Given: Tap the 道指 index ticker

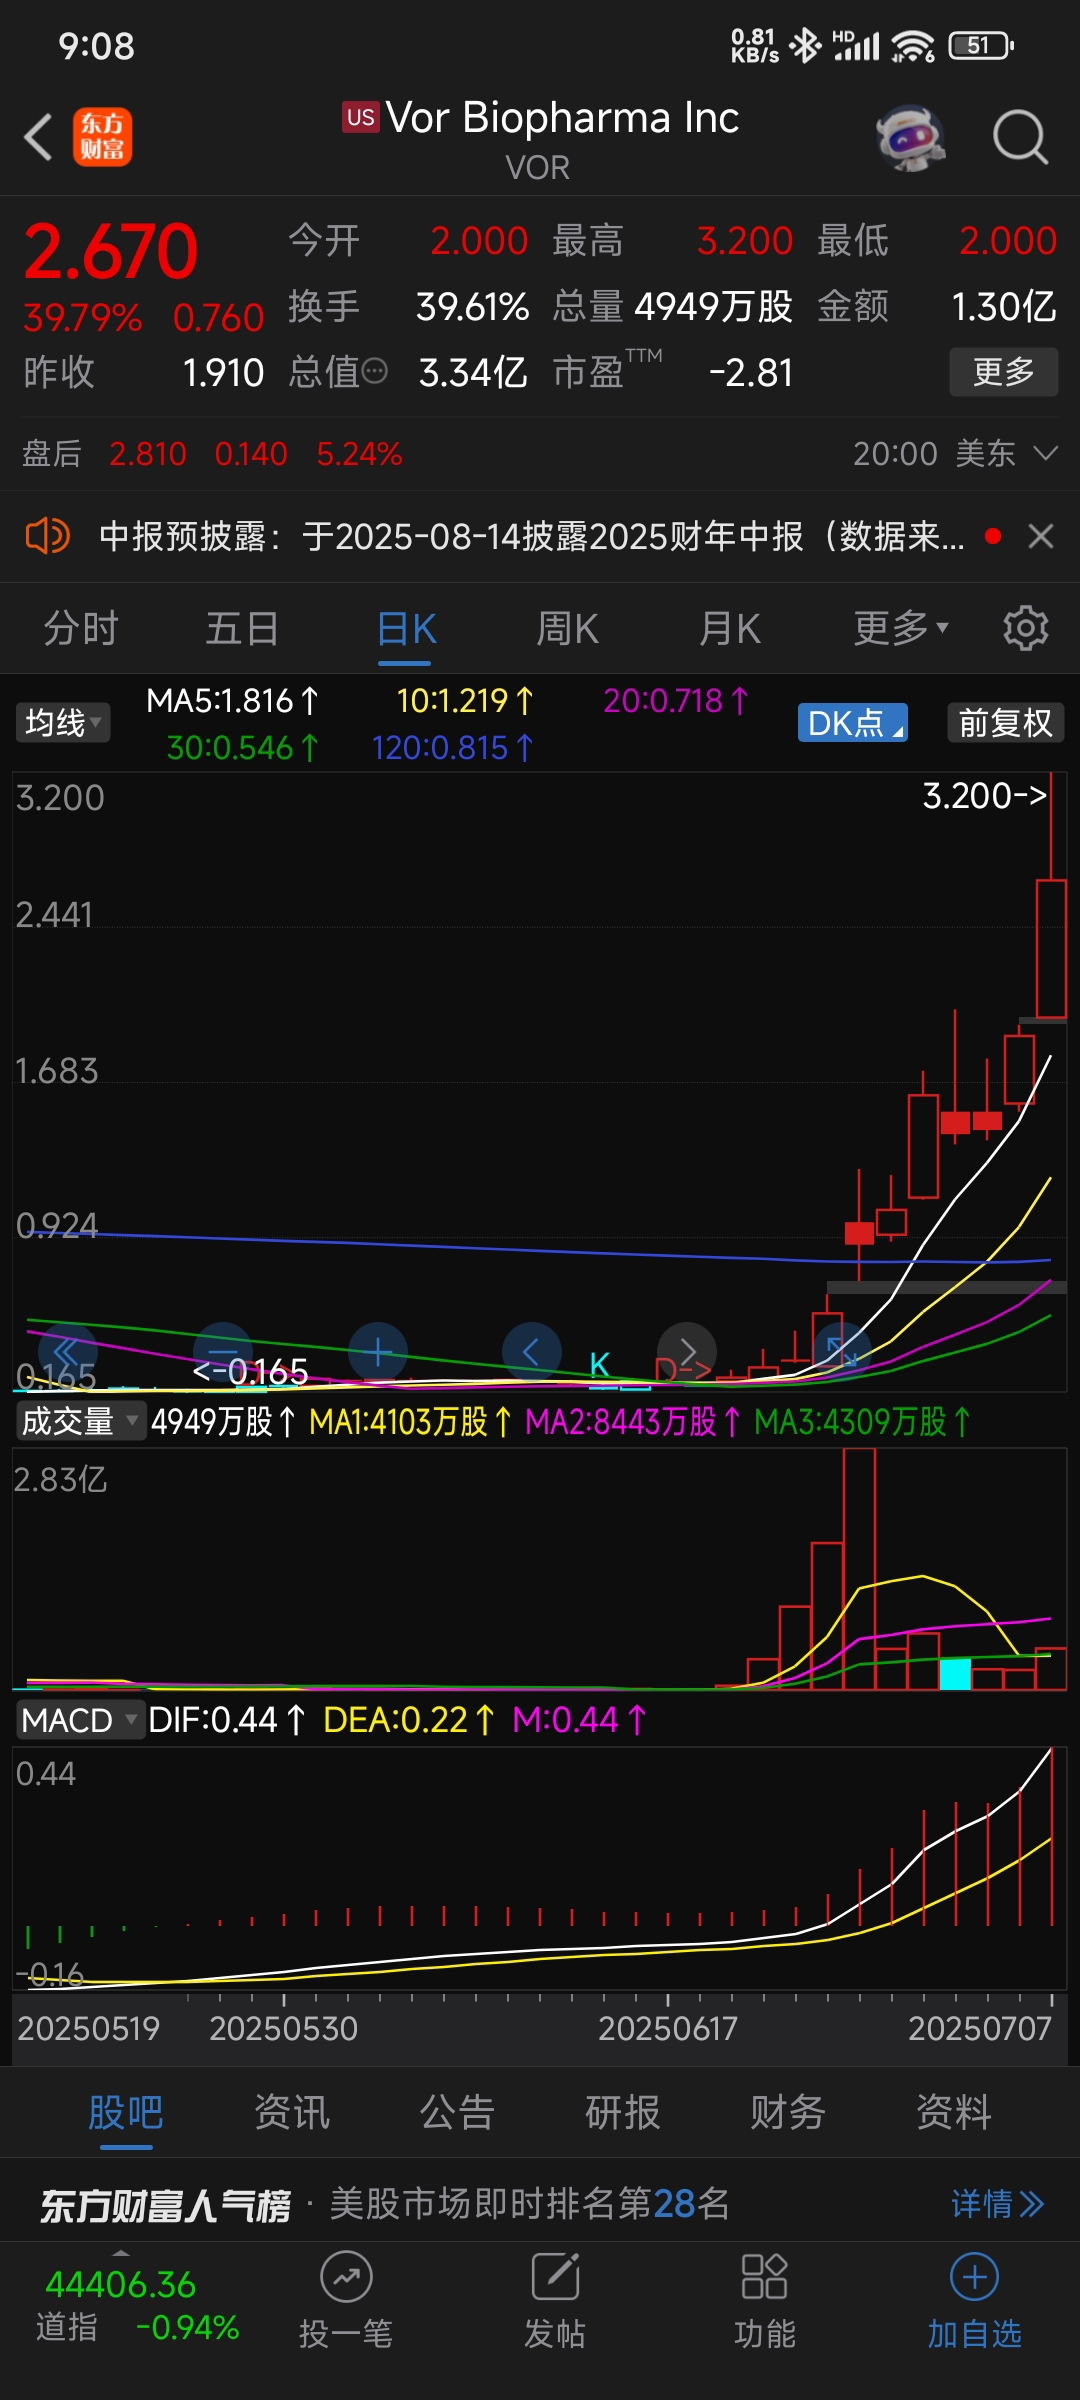Looking at the screenshot, I should tap(138, 2305).
